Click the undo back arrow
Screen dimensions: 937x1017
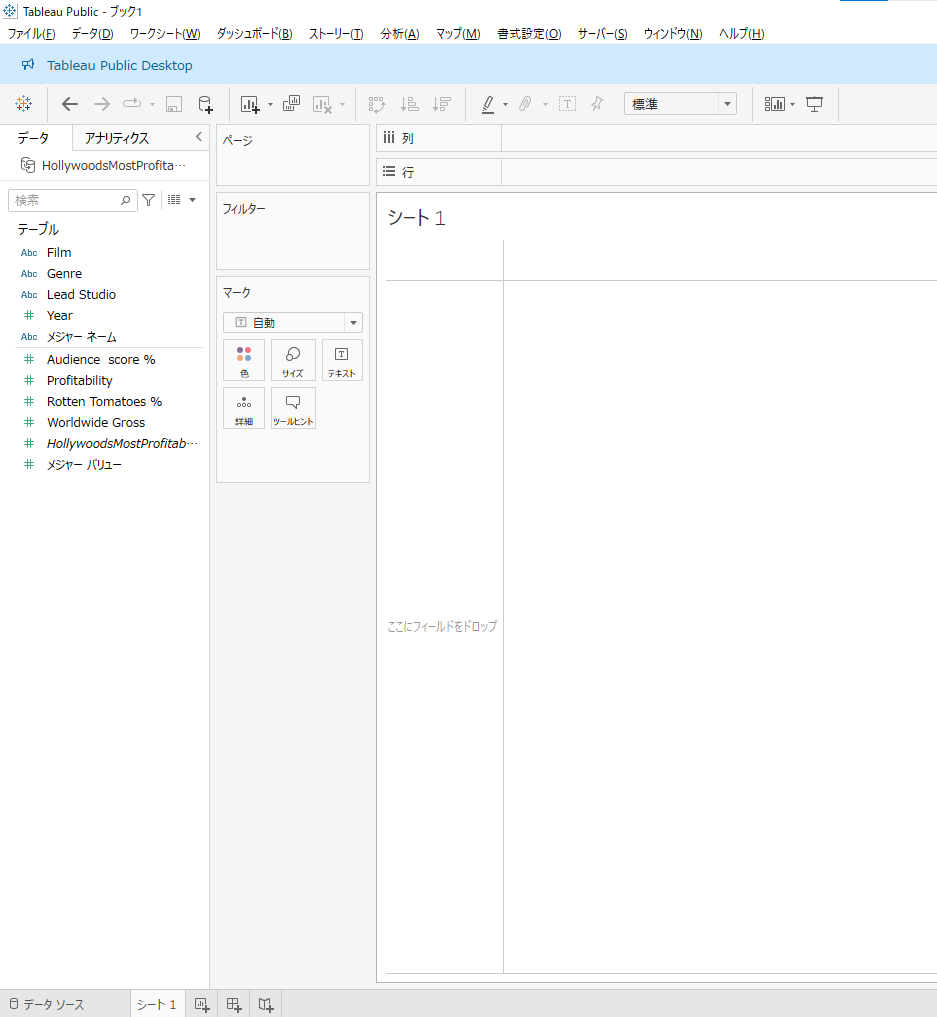(69, 104)
